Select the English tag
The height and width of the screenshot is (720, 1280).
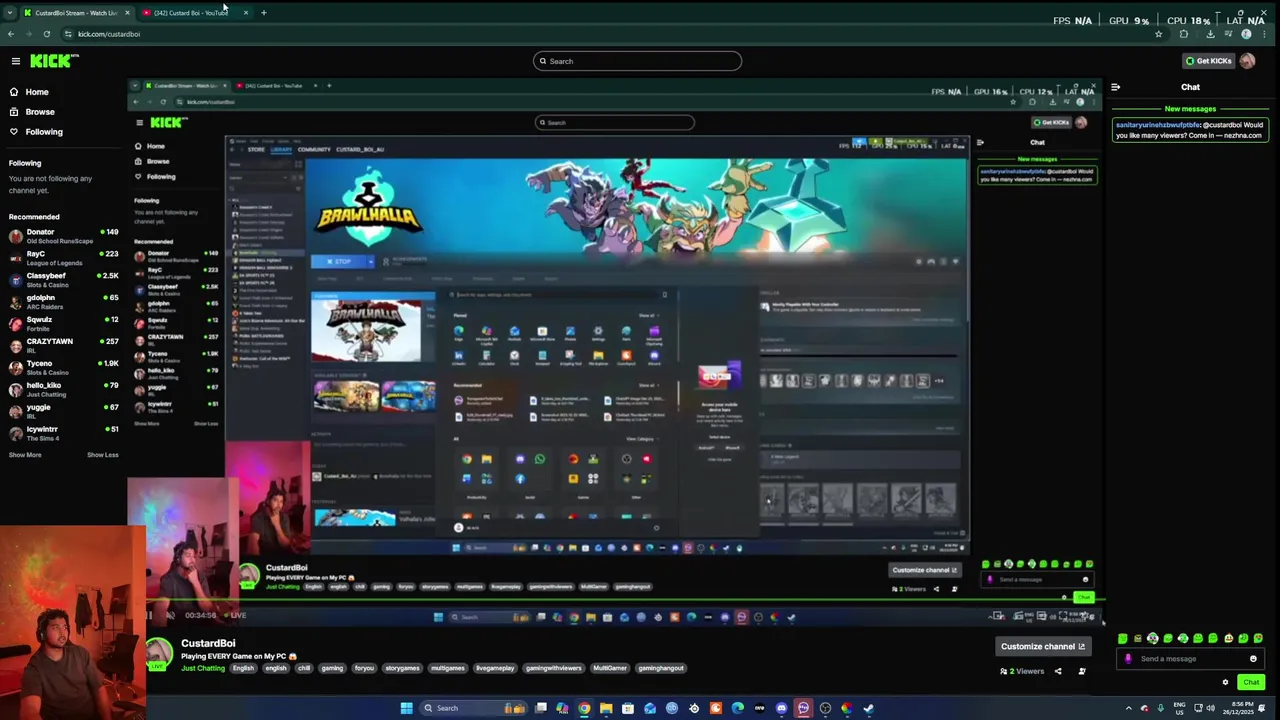[243, 668]
